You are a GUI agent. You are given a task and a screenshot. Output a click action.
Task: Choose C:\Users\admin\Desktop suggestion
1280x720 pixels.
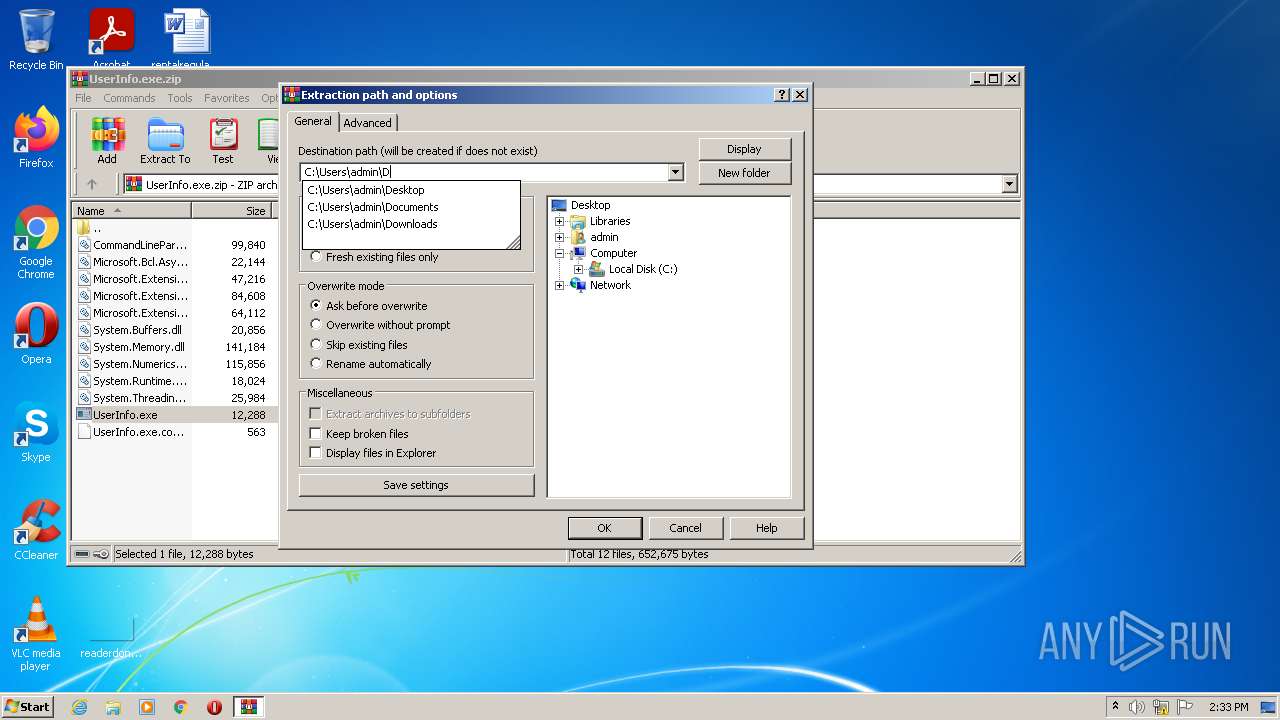[411, 190]
